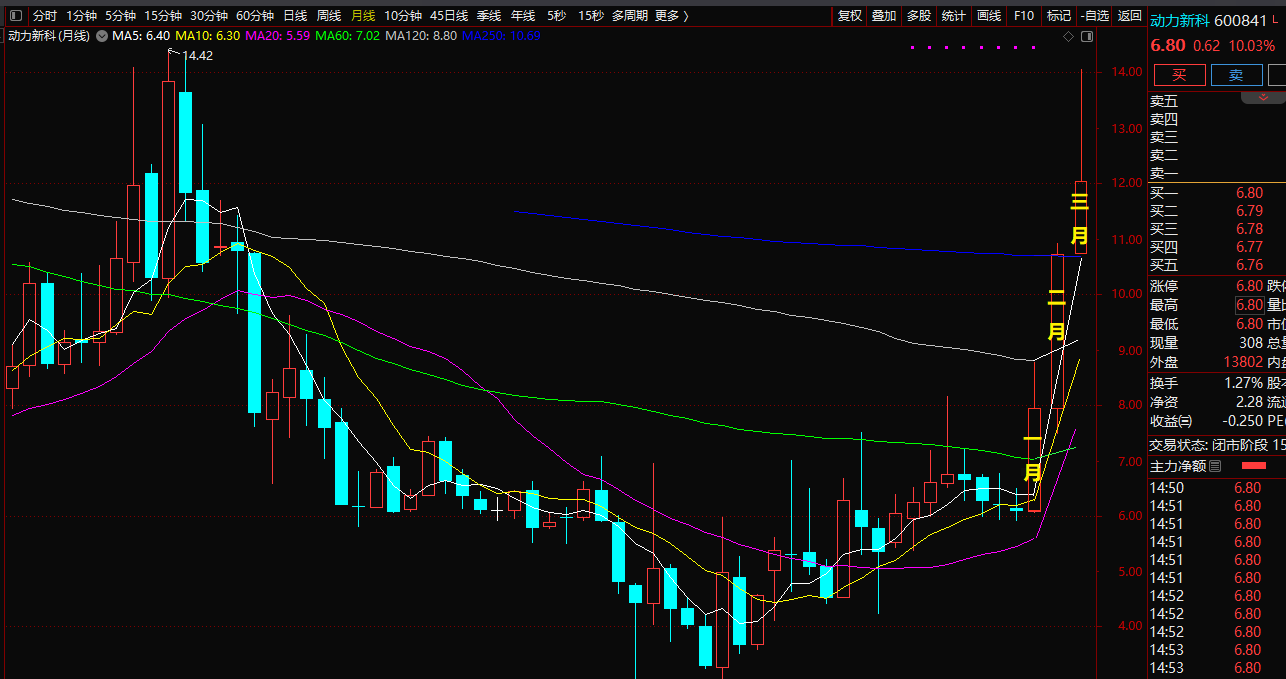Click the 买二 bid price 6.79
This screenshot has width=1286, height=679.
tap(1249, 211)
